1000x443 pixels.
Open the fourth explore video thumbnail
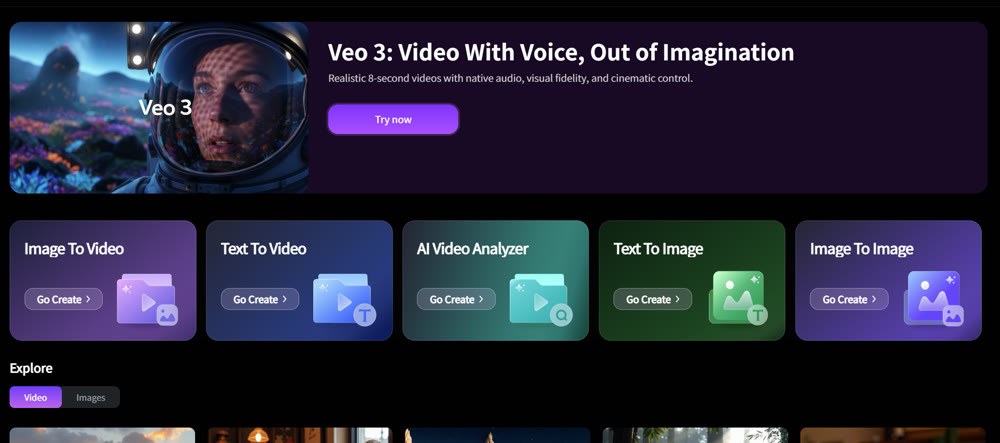(x=695, y=435)
